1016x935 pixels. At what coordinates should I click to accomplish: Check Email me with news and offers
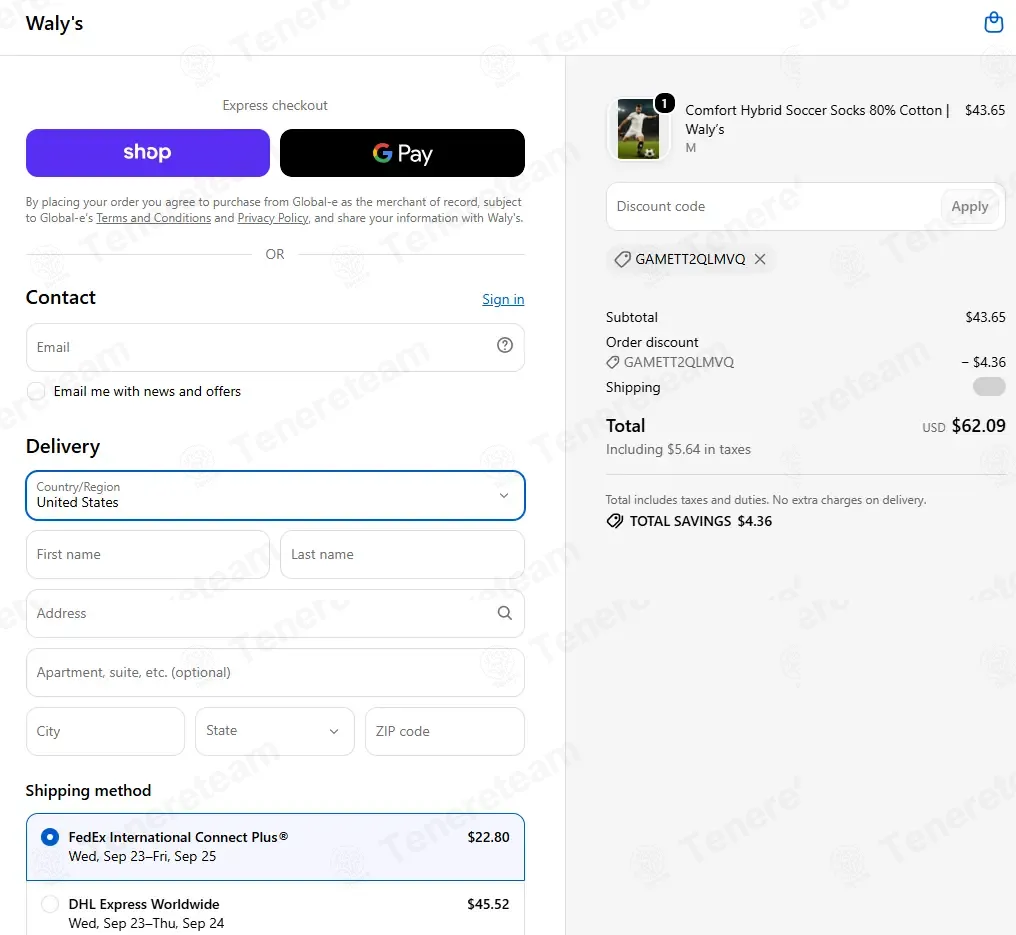[36, 391]
